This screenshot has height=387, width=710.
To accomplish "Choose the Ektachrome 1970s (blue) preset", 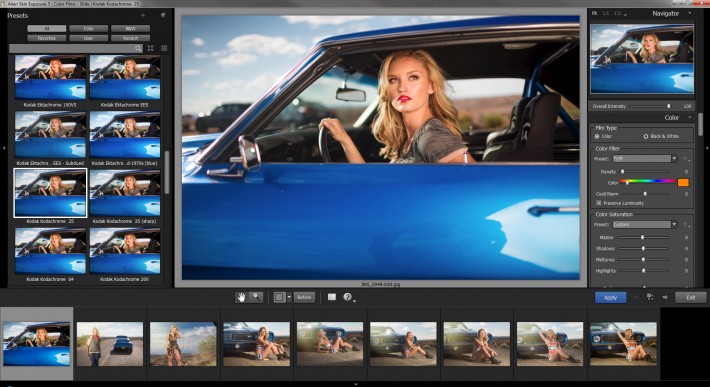I will (125, 135).
